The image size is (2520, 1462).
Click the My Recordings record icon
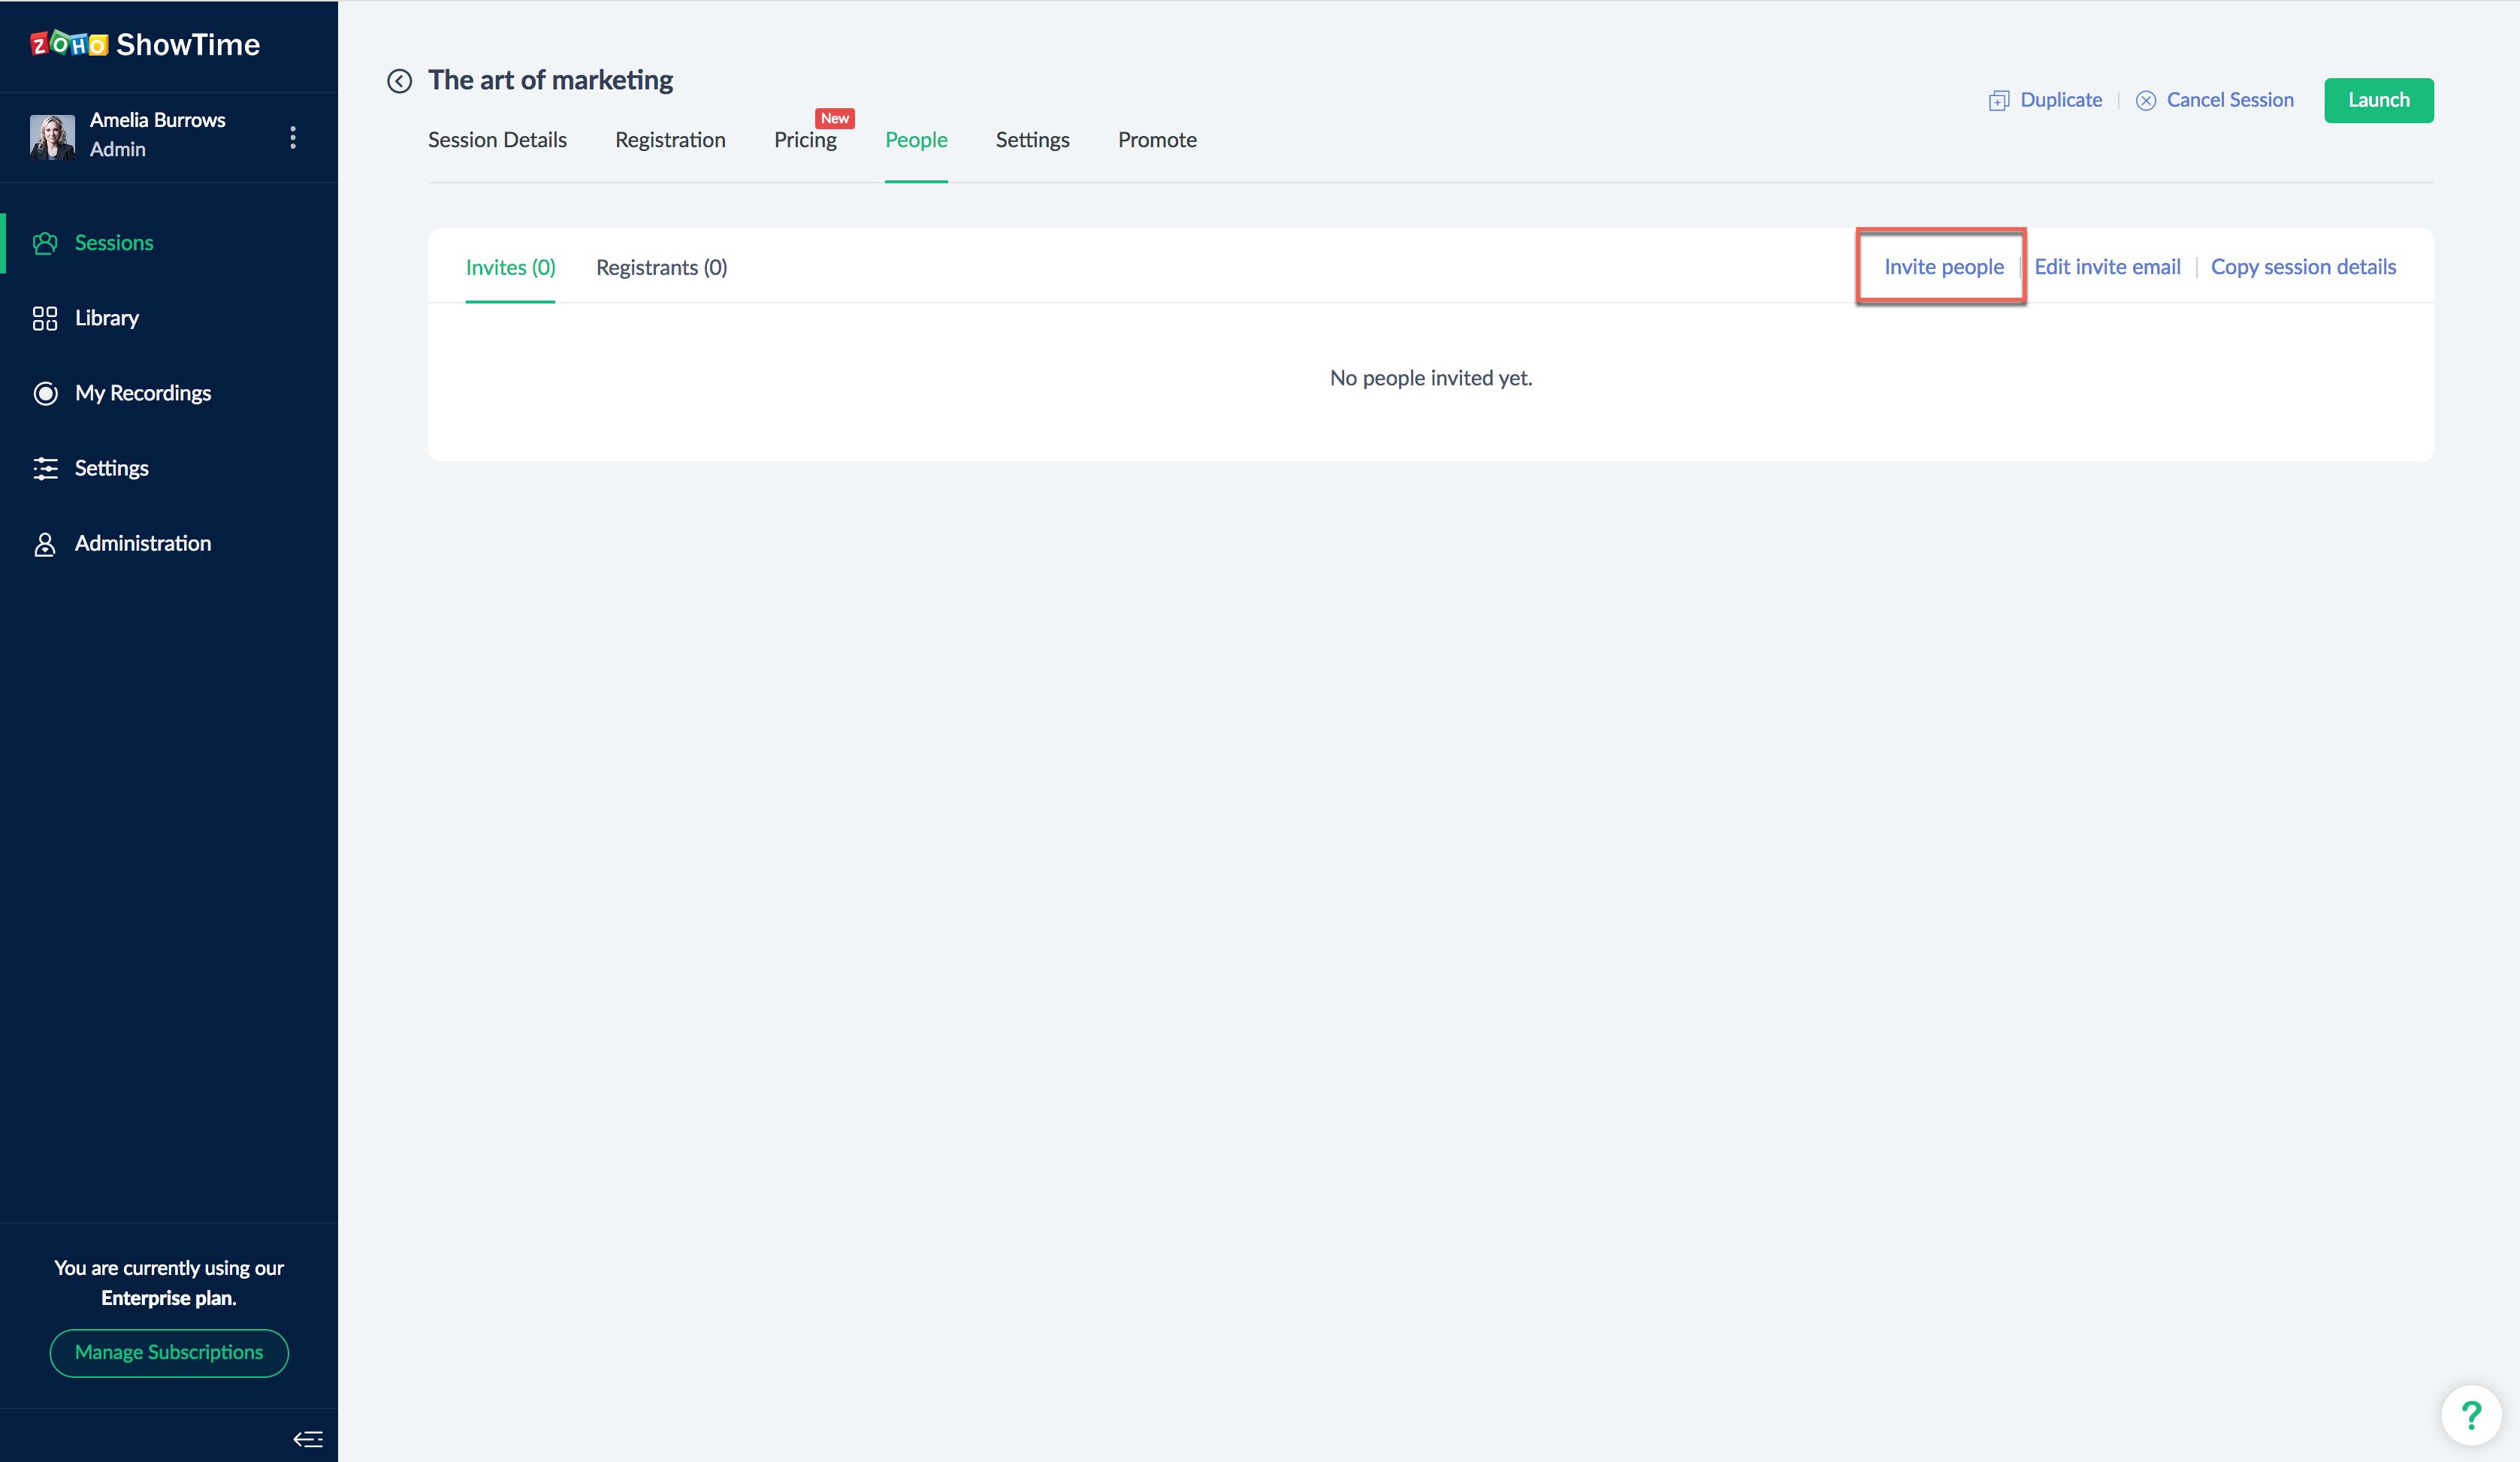click(x=45, y=393)
